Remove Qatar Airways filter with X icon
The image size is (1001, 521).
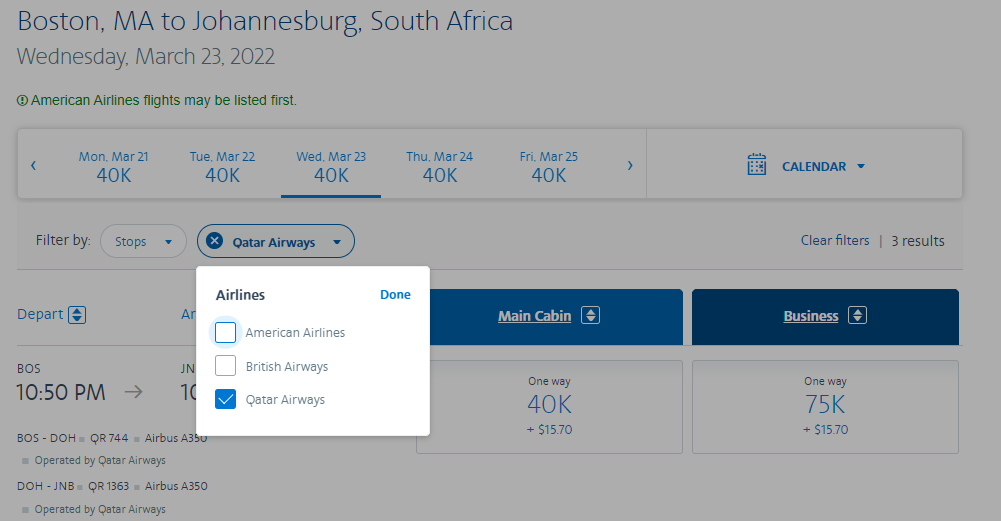214,241
